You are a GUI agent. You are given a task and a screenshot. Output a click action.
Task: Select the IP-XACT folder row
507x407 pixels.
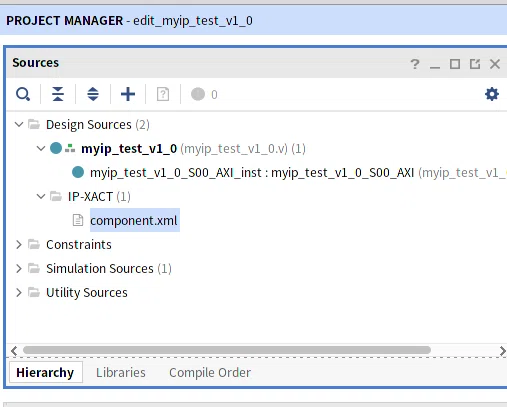click(99, 196)
